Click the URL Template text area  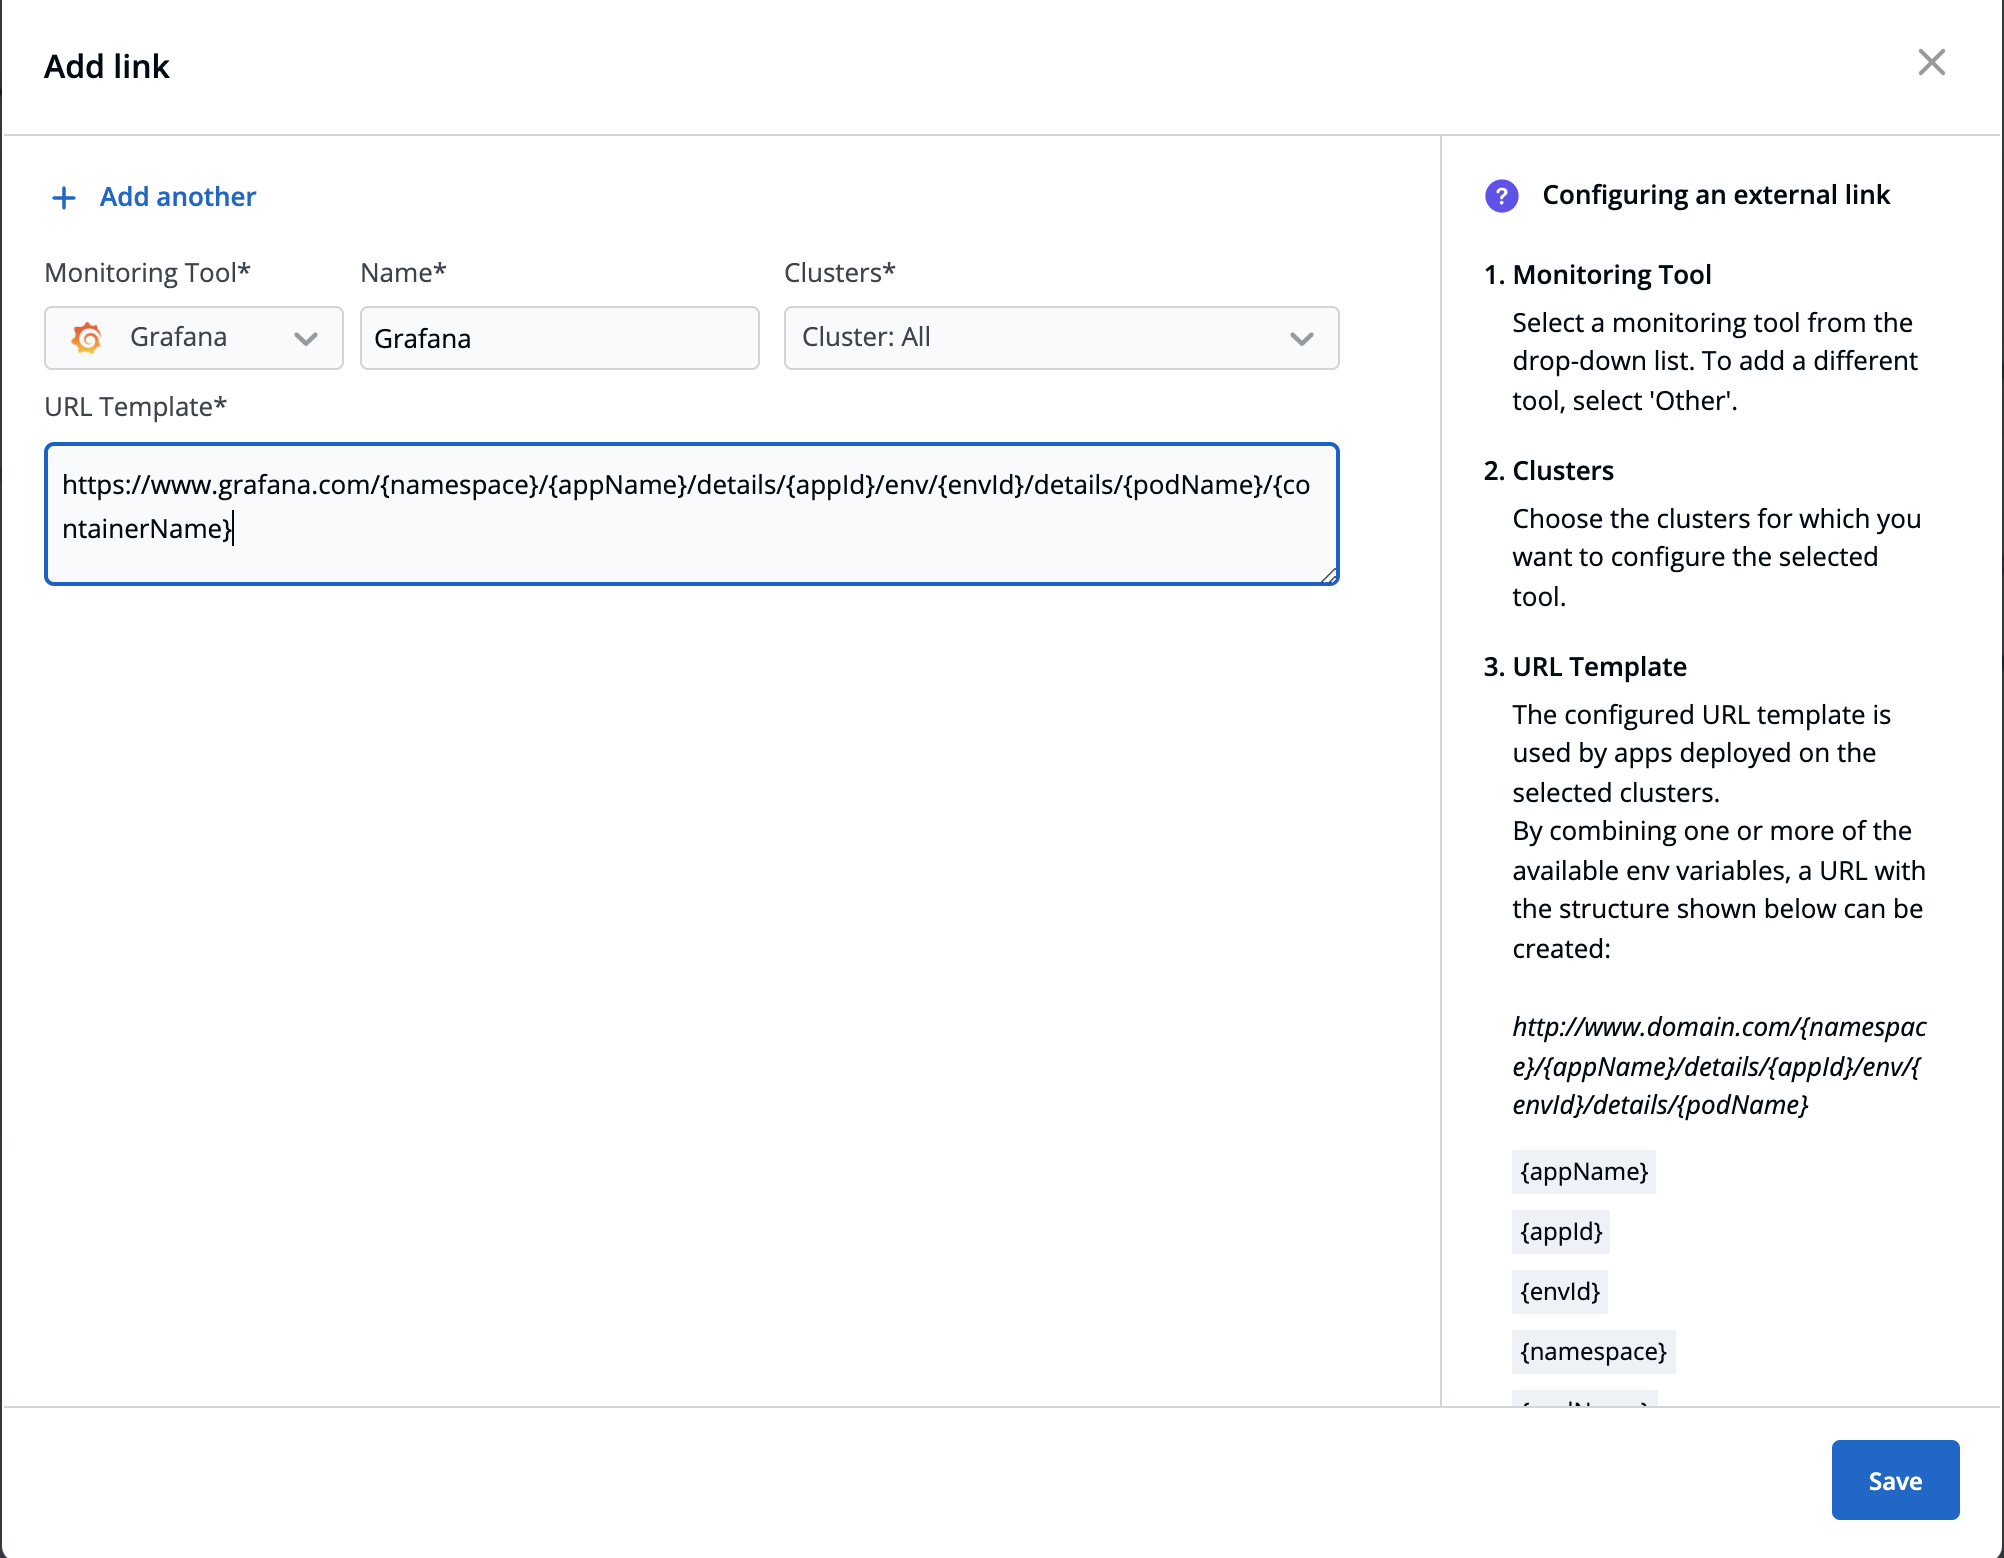tap(690, 513)
